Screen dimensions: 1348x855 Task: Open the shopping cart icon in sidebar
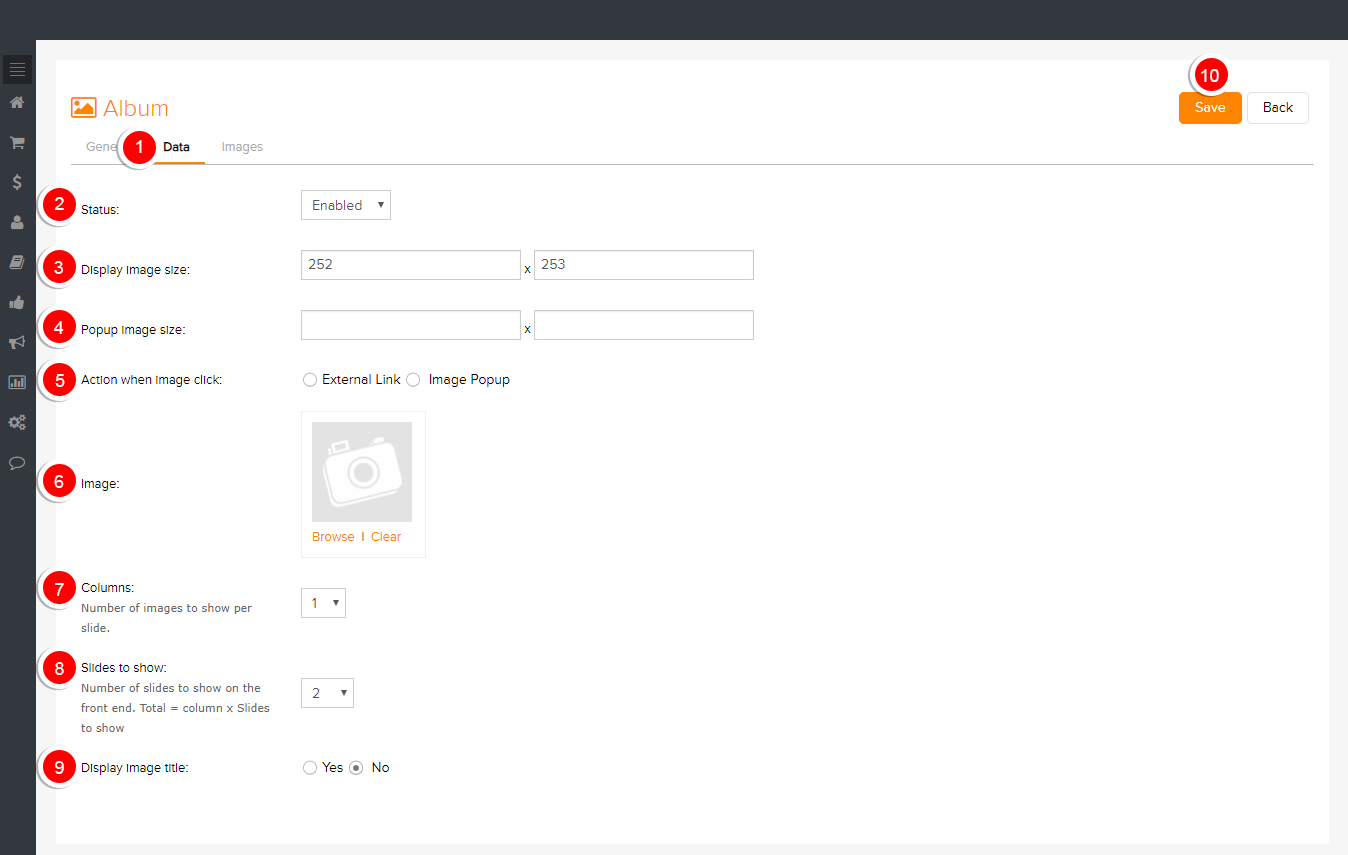tap(17, 142)
